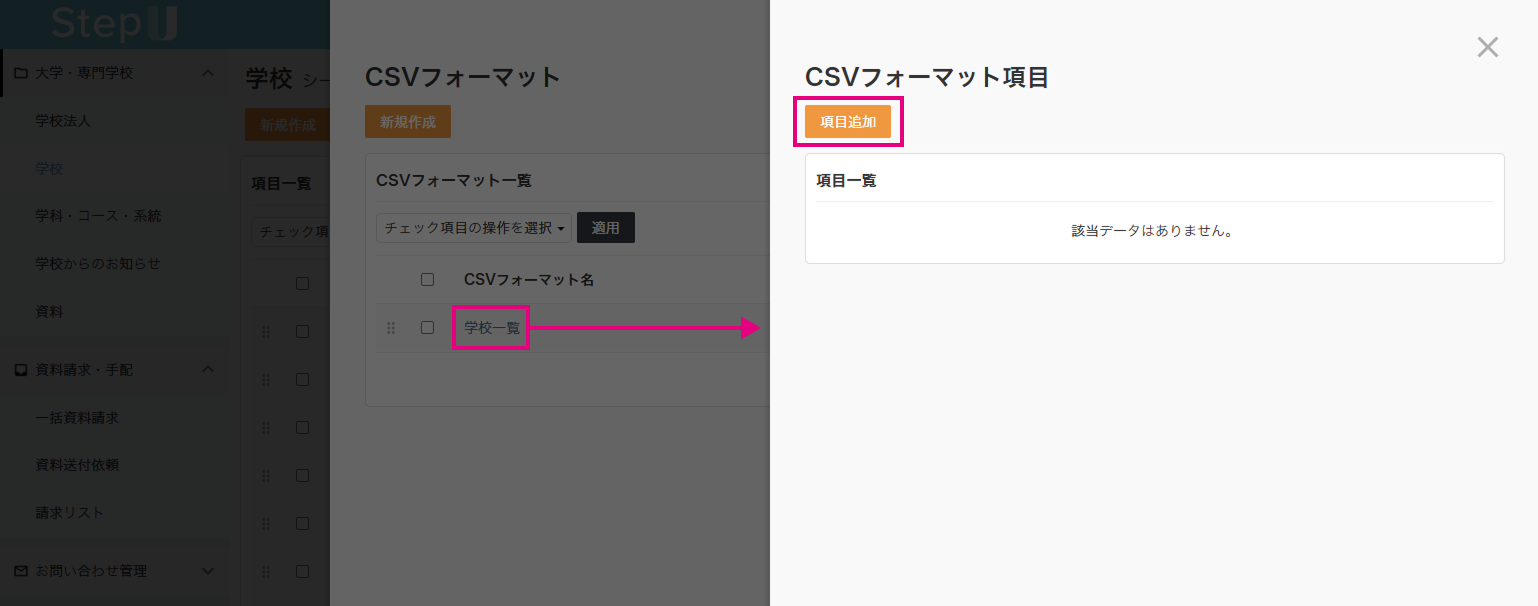Open the チェック項目の操作を選択 dropdown
1538x606 pixels.
click(472, 227)
